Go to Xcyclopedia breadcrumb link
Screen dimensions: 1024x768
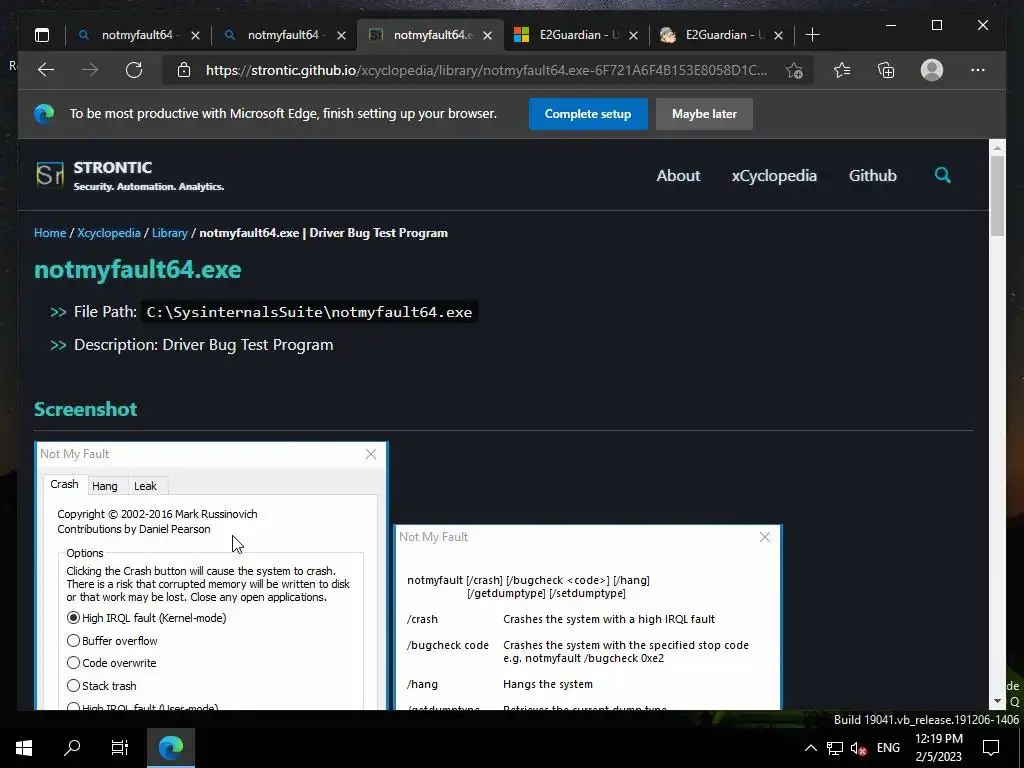pyautogui.click(x=108, y=233)
